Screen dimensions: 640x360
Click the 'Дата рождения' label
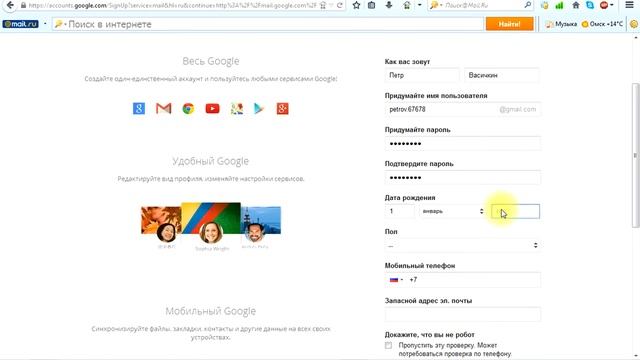(410, 198)
